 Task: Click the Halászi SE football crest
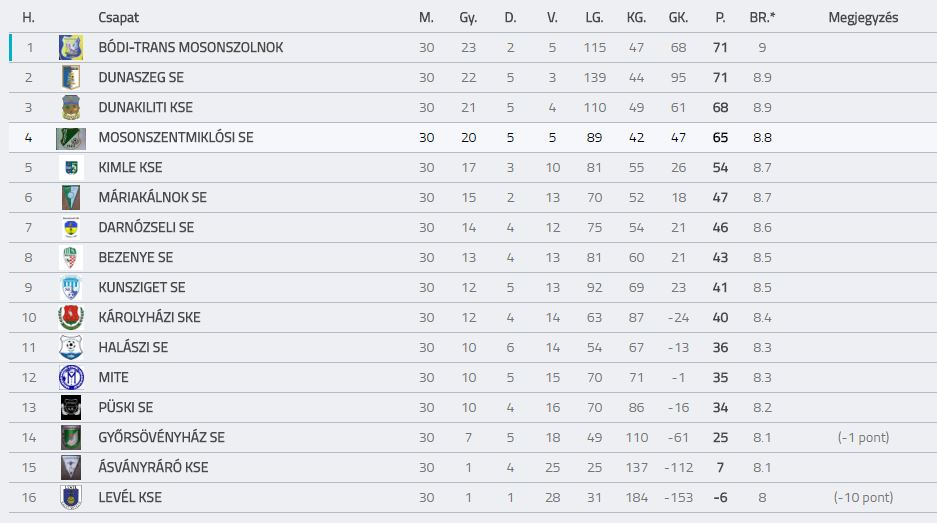(x=71, y=347)
